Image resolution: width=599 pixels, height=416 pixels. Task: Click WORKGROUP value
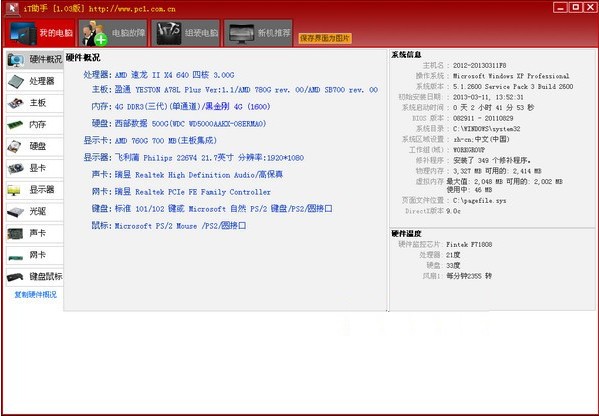pyautogui.click(x=469, y=150)
